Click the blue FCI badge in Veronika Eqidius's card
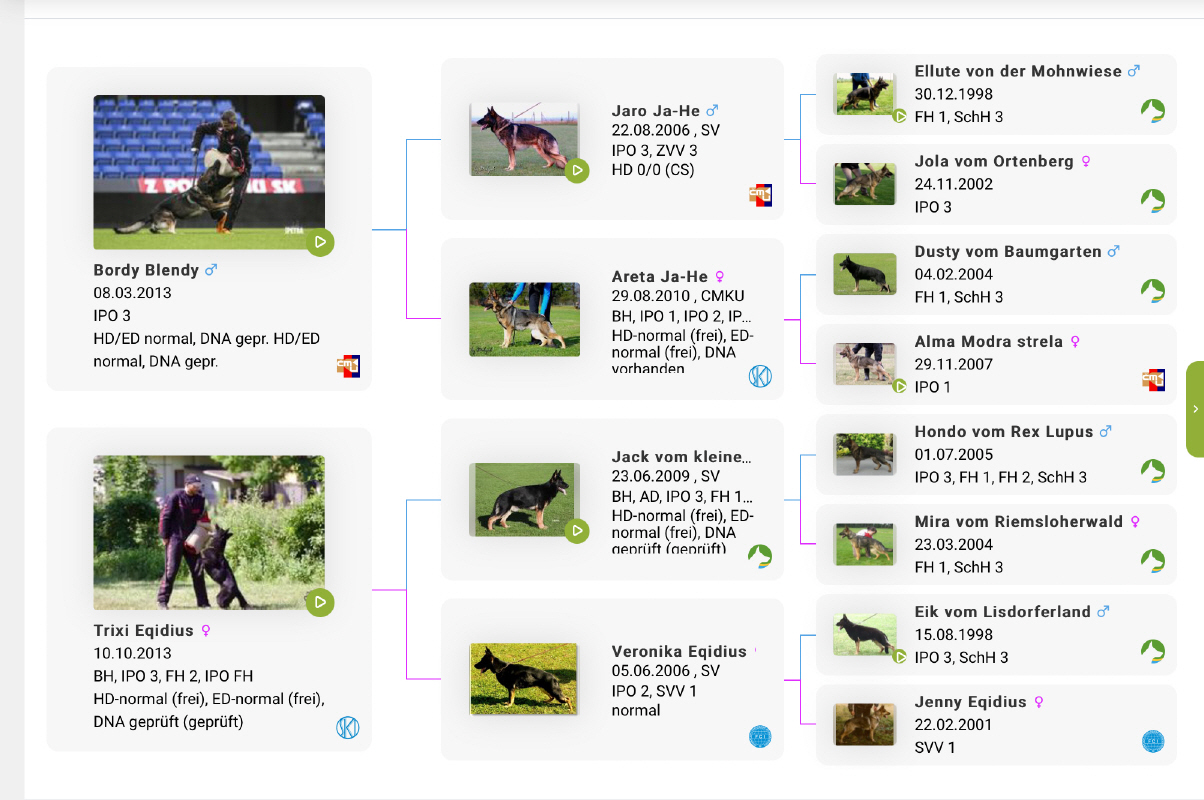Image resolution: width=1204 pixels, height=800 pixels. [760, 737]
